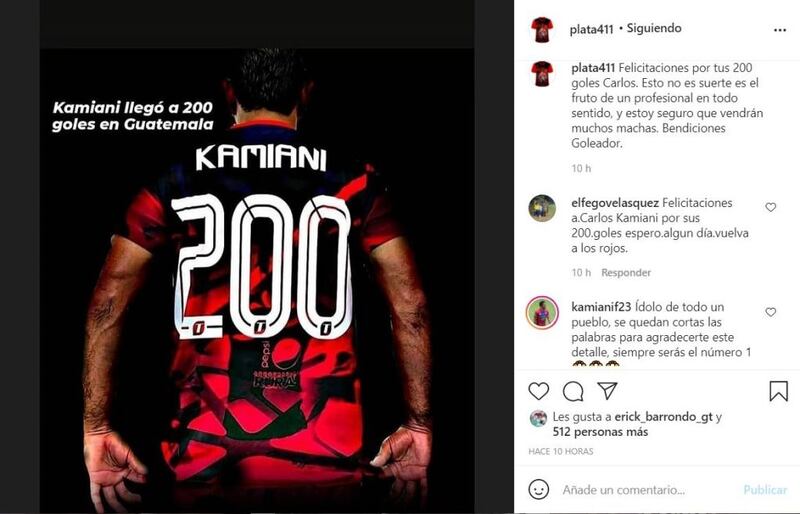Reply via Responder under elfegovelasquez comment
Screen dimensions: 800x514
[626, 273]
